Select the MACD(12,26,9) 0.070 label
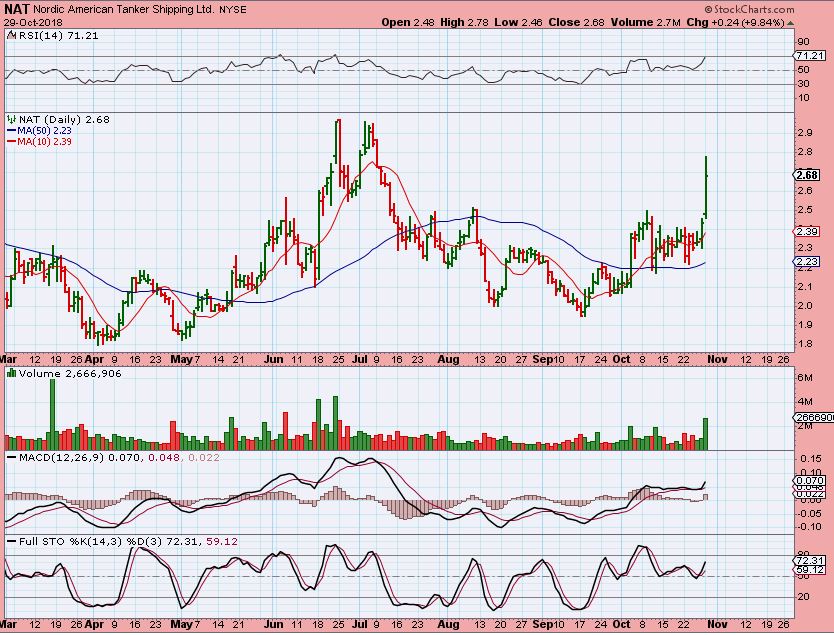 79,457
